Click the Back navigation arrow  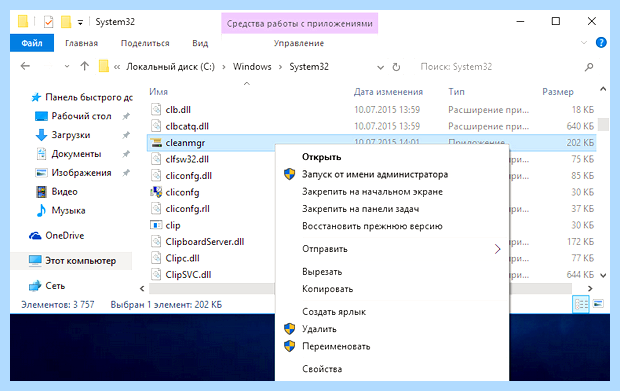(x=25, y=66)
